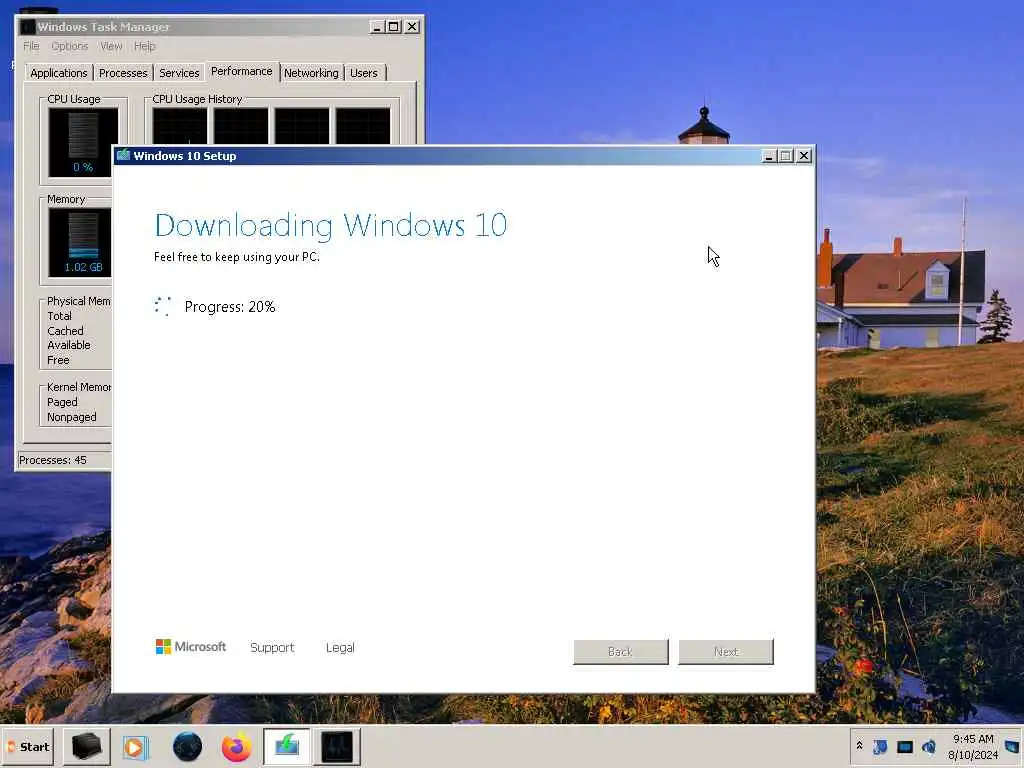Click the Paged label in Kernel Memory
Screen dimensions: 1024x768
tap(62, 402)
